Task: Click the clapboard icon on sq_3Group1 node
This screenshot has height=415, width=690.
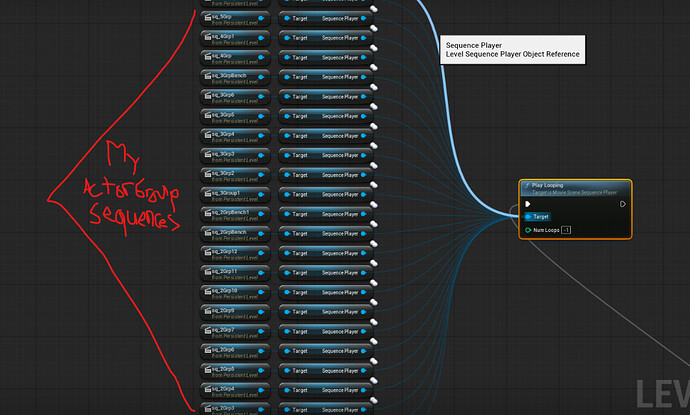Action: pyautogui.click(x=208, y=194)
